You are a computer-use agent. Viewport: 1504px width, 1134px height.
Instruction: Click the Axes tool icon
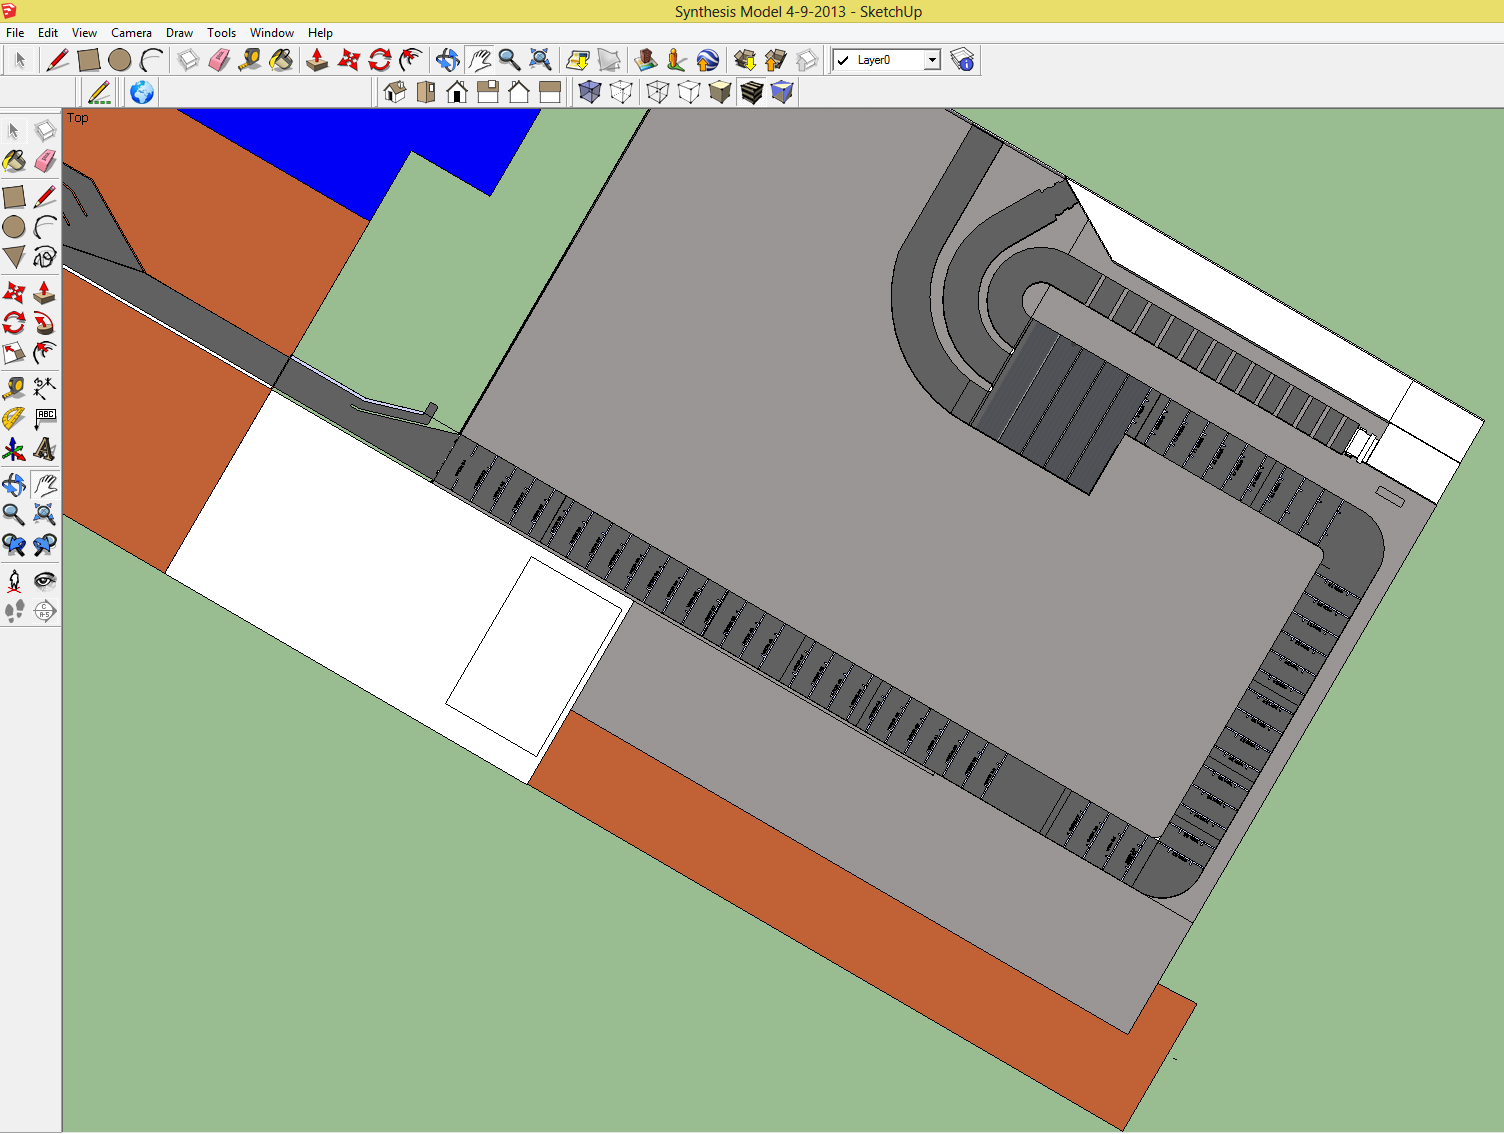(14, 449)
